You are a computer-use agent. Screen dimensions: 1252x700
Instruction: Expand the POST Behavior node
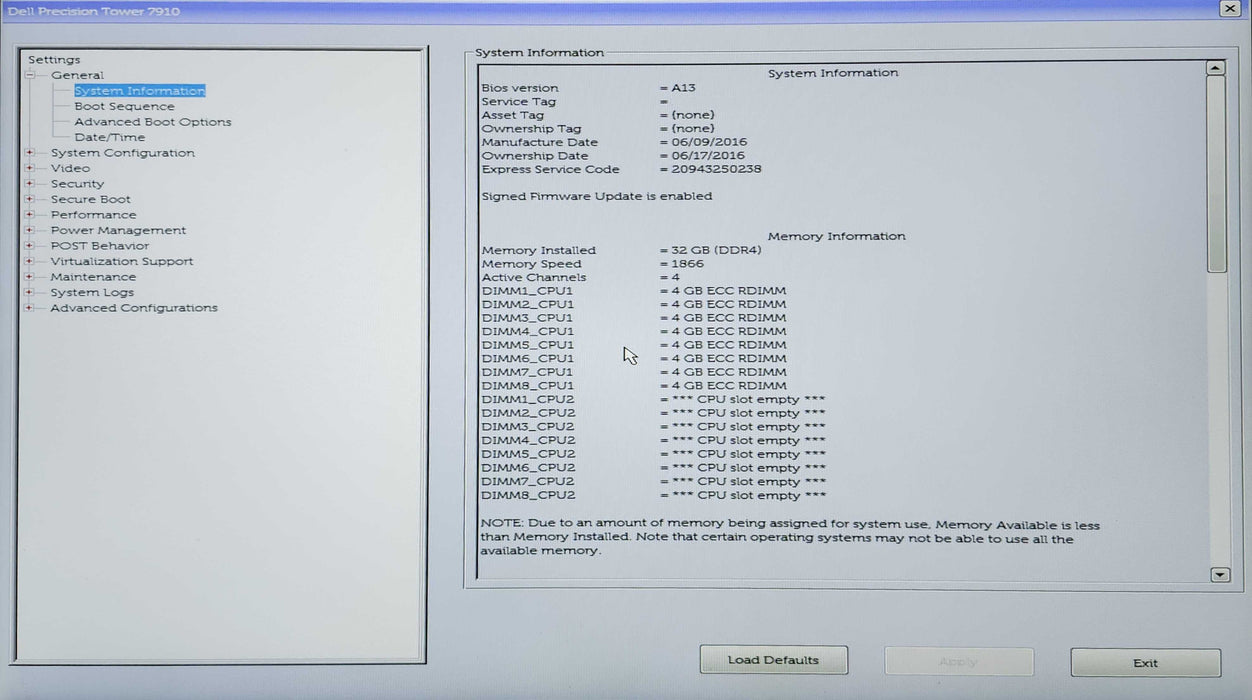tap(30, 246)
